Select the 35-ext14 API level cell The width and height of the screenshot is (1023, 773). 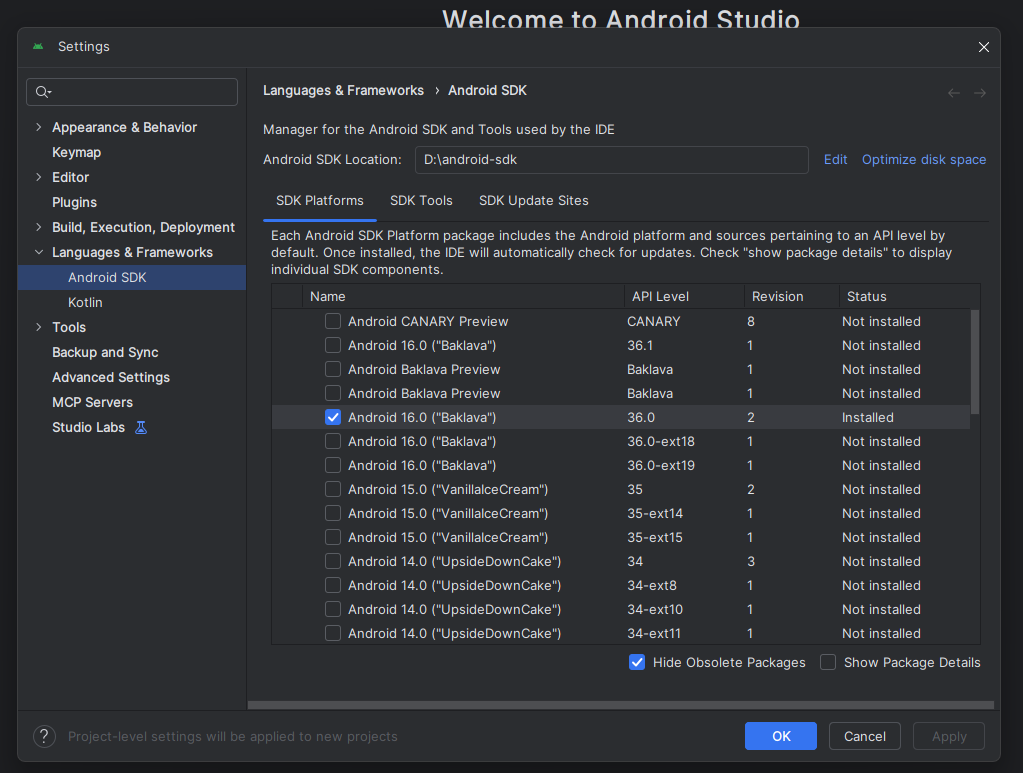pyautogui.click(x=655, y=513)
